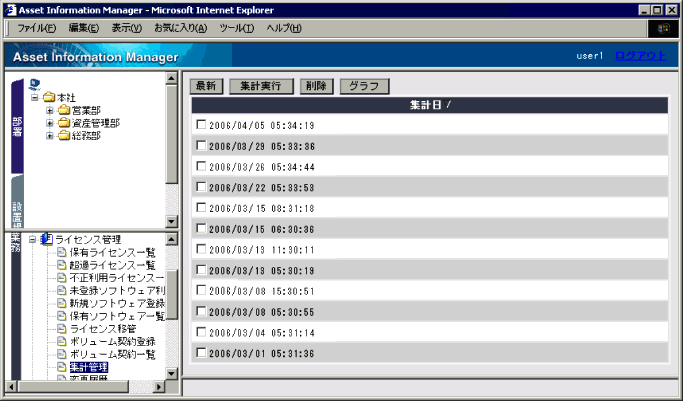Click the license menu tree scroll-up arrow
Image resolution: width=683 pixels, height=401 pixels.
[x=171, y=239]
